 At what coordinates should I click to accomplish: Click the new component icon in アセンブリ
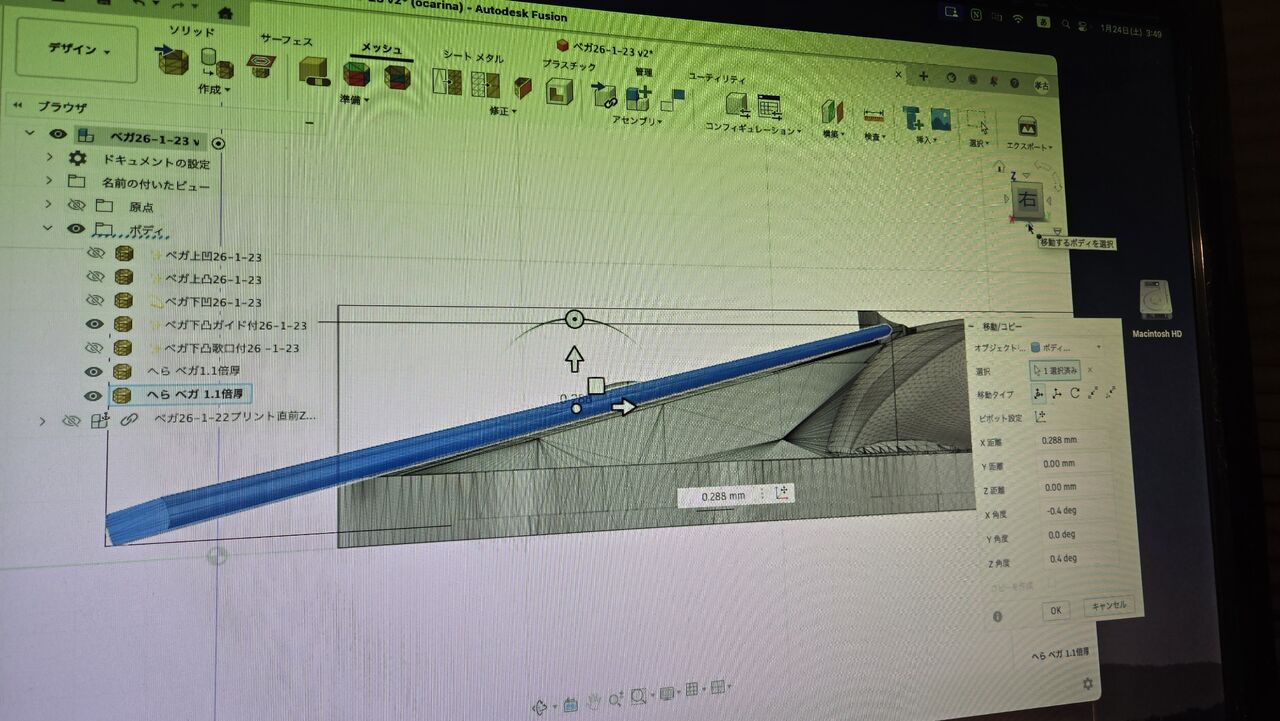pos(638,97)
